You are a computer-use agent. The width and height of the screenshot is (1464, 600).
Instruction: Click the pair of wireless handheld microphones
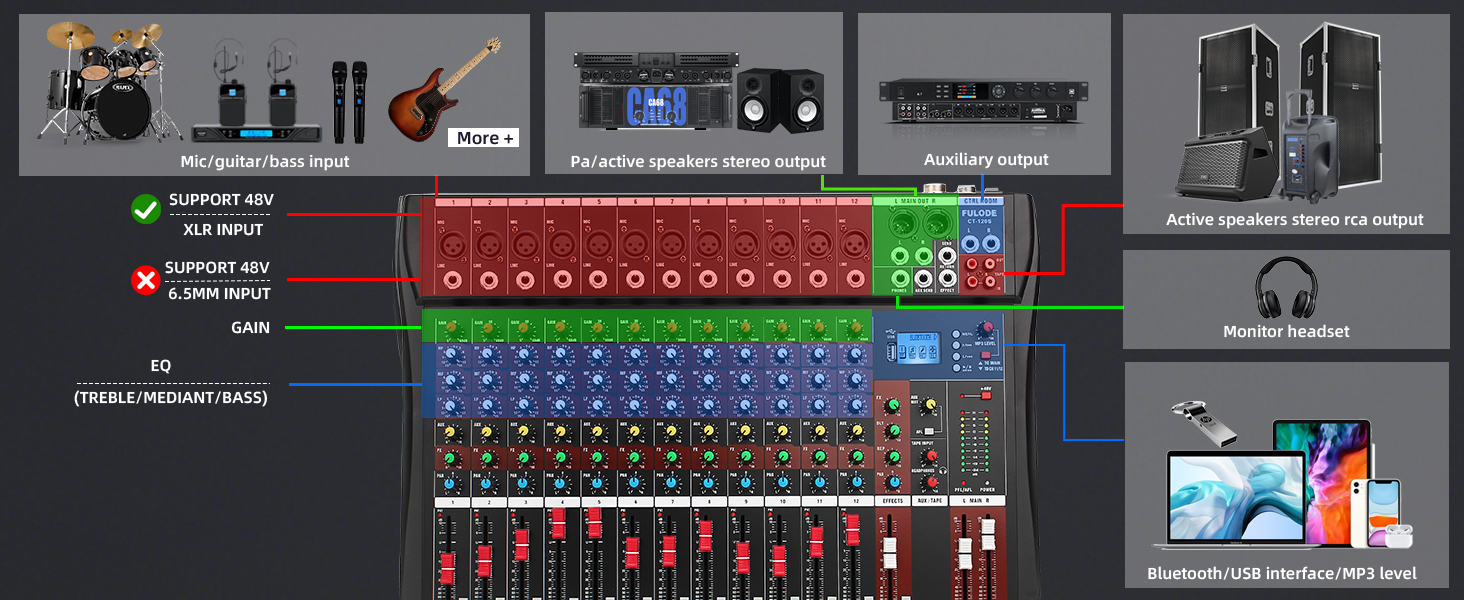click(349, 101)
